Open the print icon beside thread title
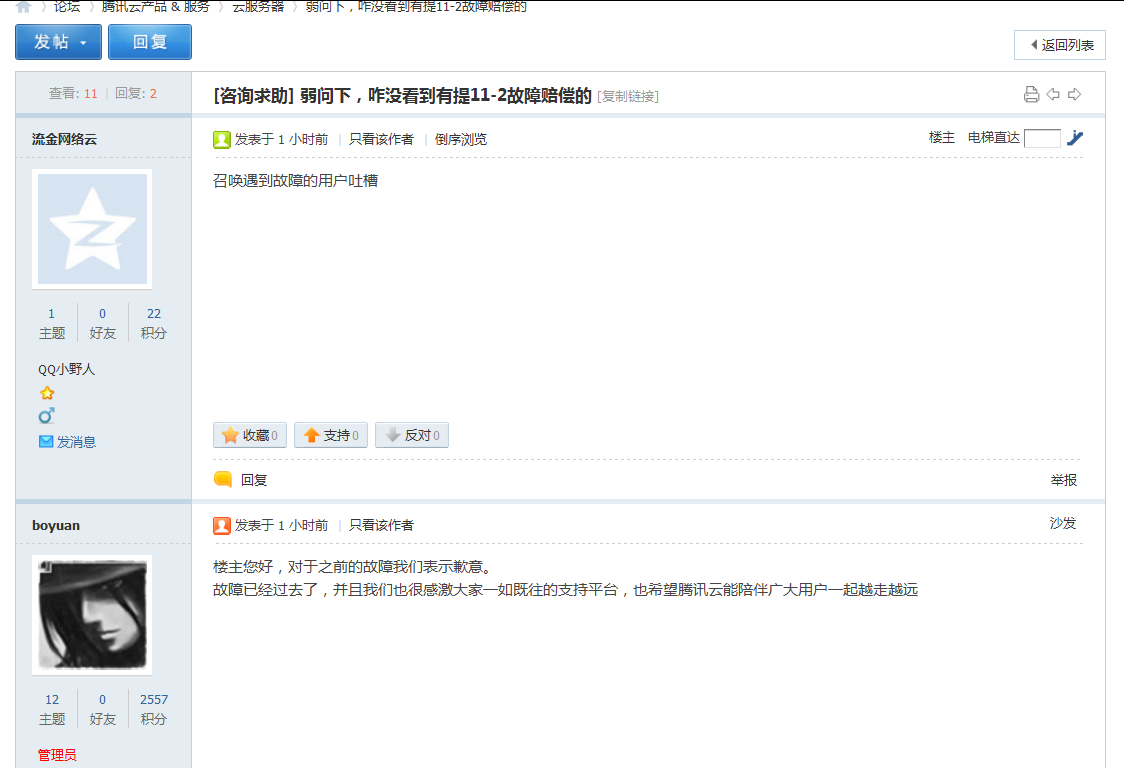 pyautogui.click(x=1031, y=94)
